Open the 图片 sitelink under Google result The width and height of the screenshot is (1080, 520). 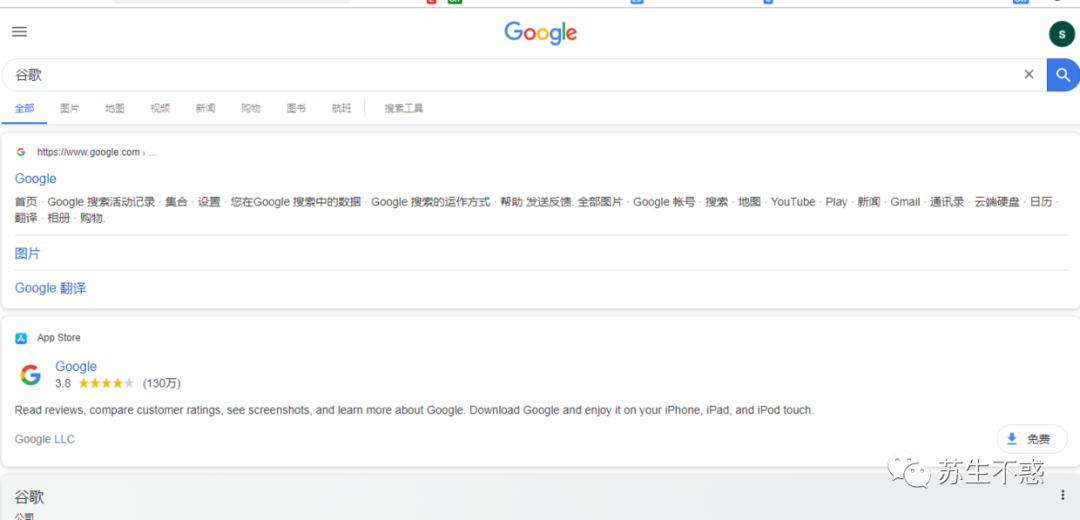28,253
